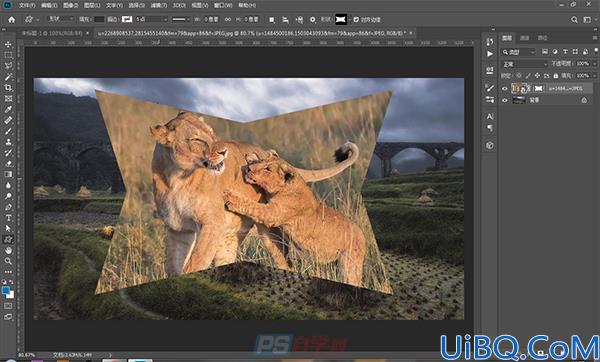This screenshot has height=362, width=600.
Task: Select the Gradient tool
Action: pos(8,174)
